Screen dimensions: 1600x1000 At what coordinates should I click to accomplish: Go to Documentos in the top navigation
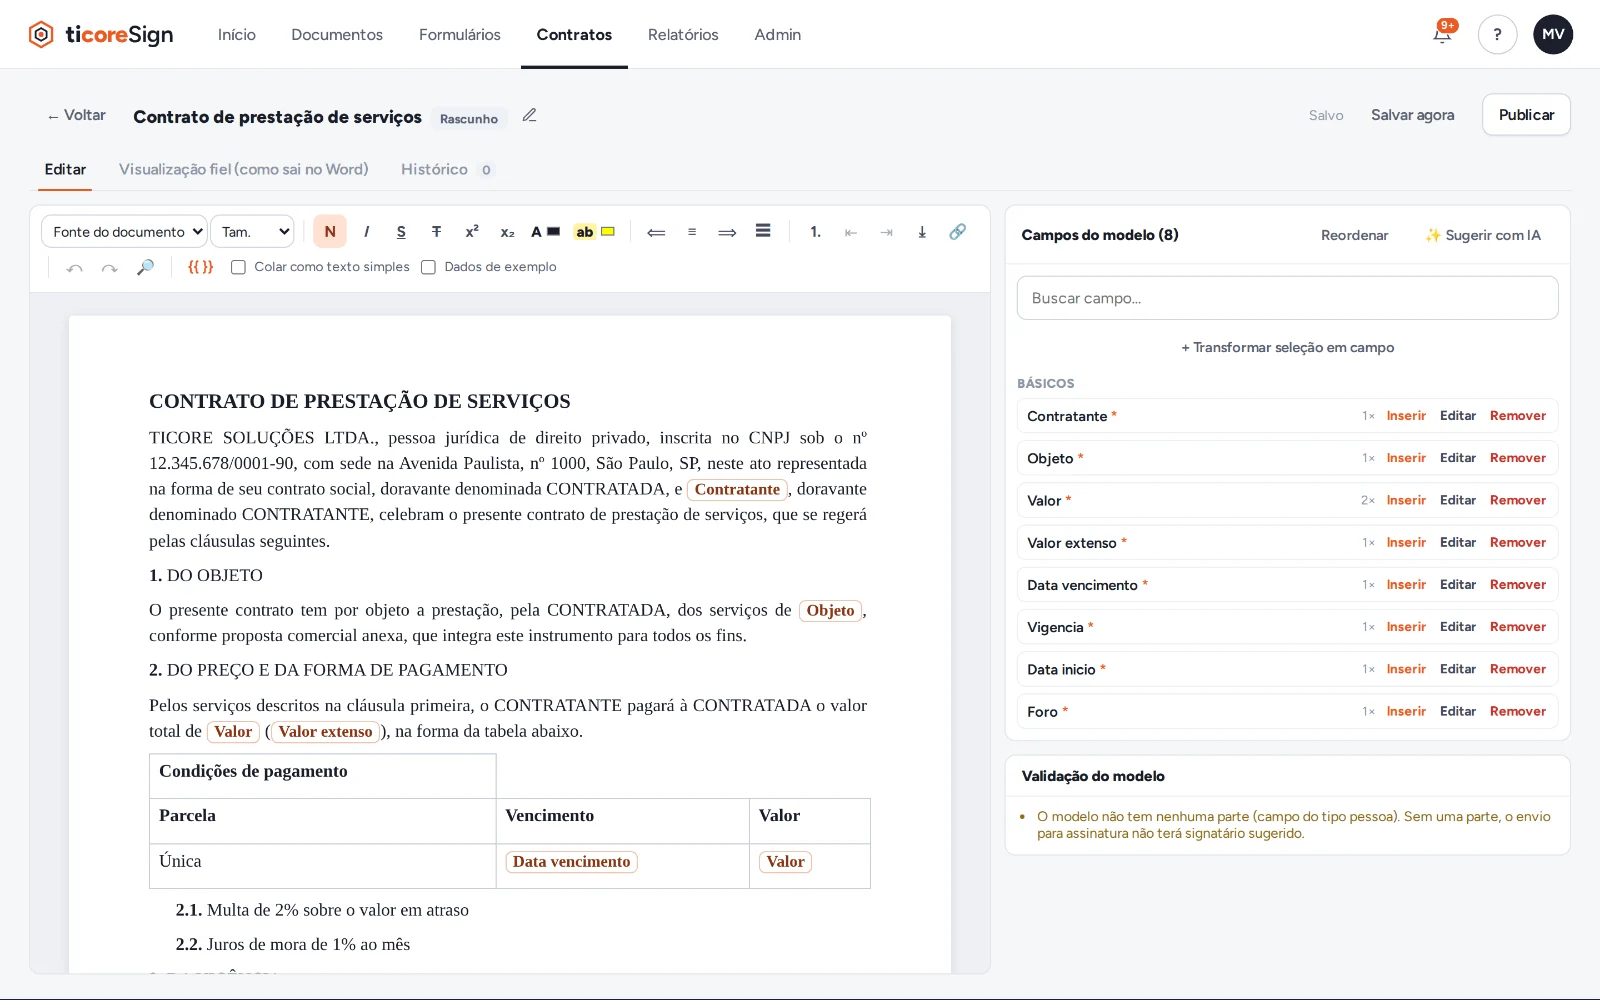(337, 35)
